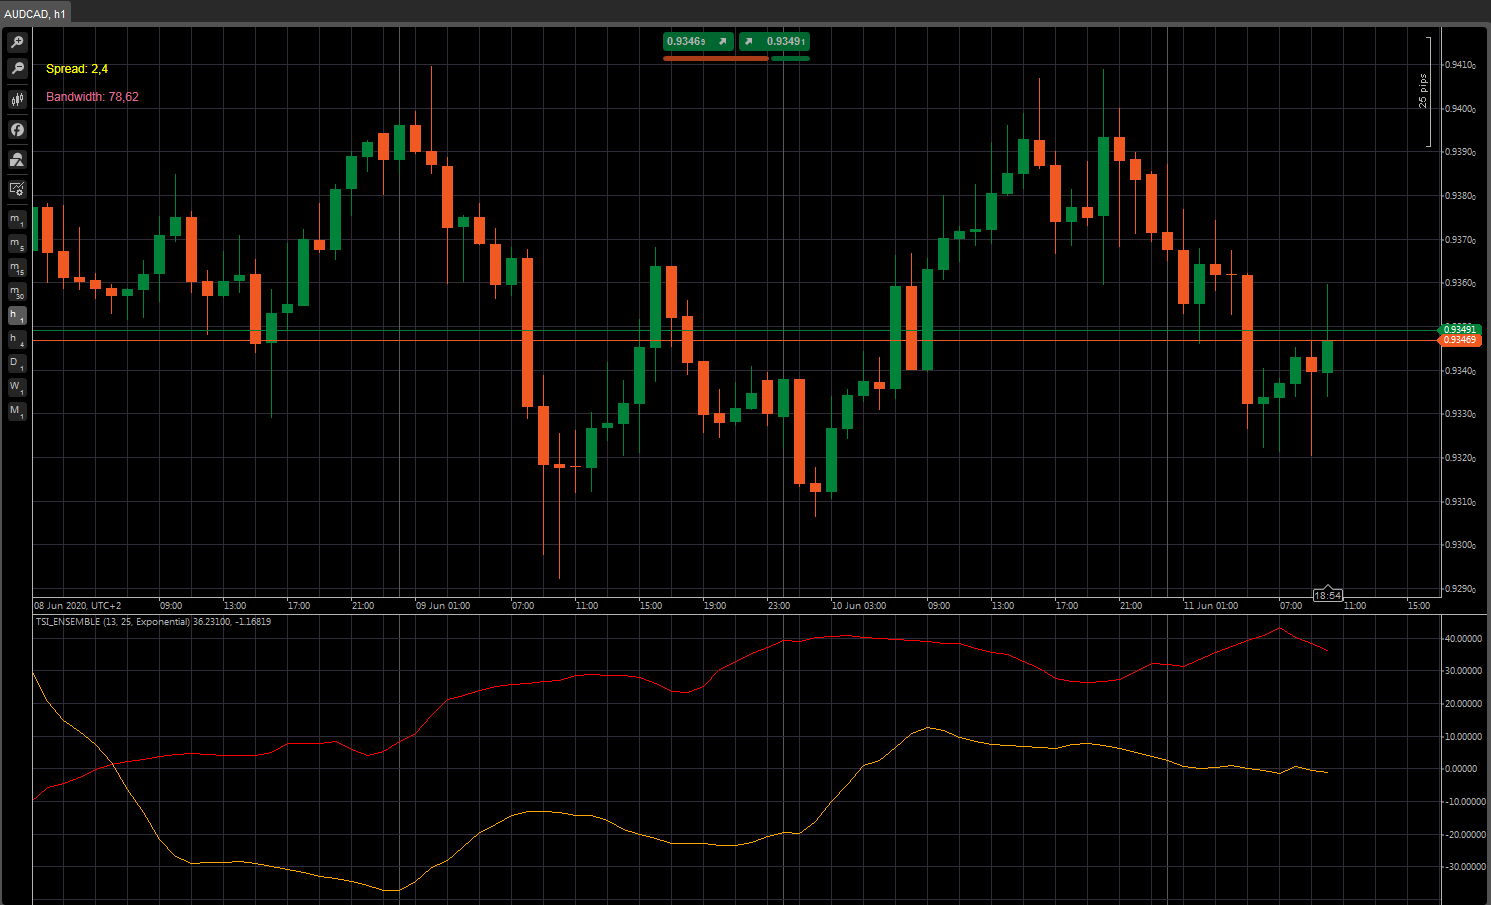Change chart to h4 timeframe
This screenshot has width=1491, height=905.
[17, 340]
